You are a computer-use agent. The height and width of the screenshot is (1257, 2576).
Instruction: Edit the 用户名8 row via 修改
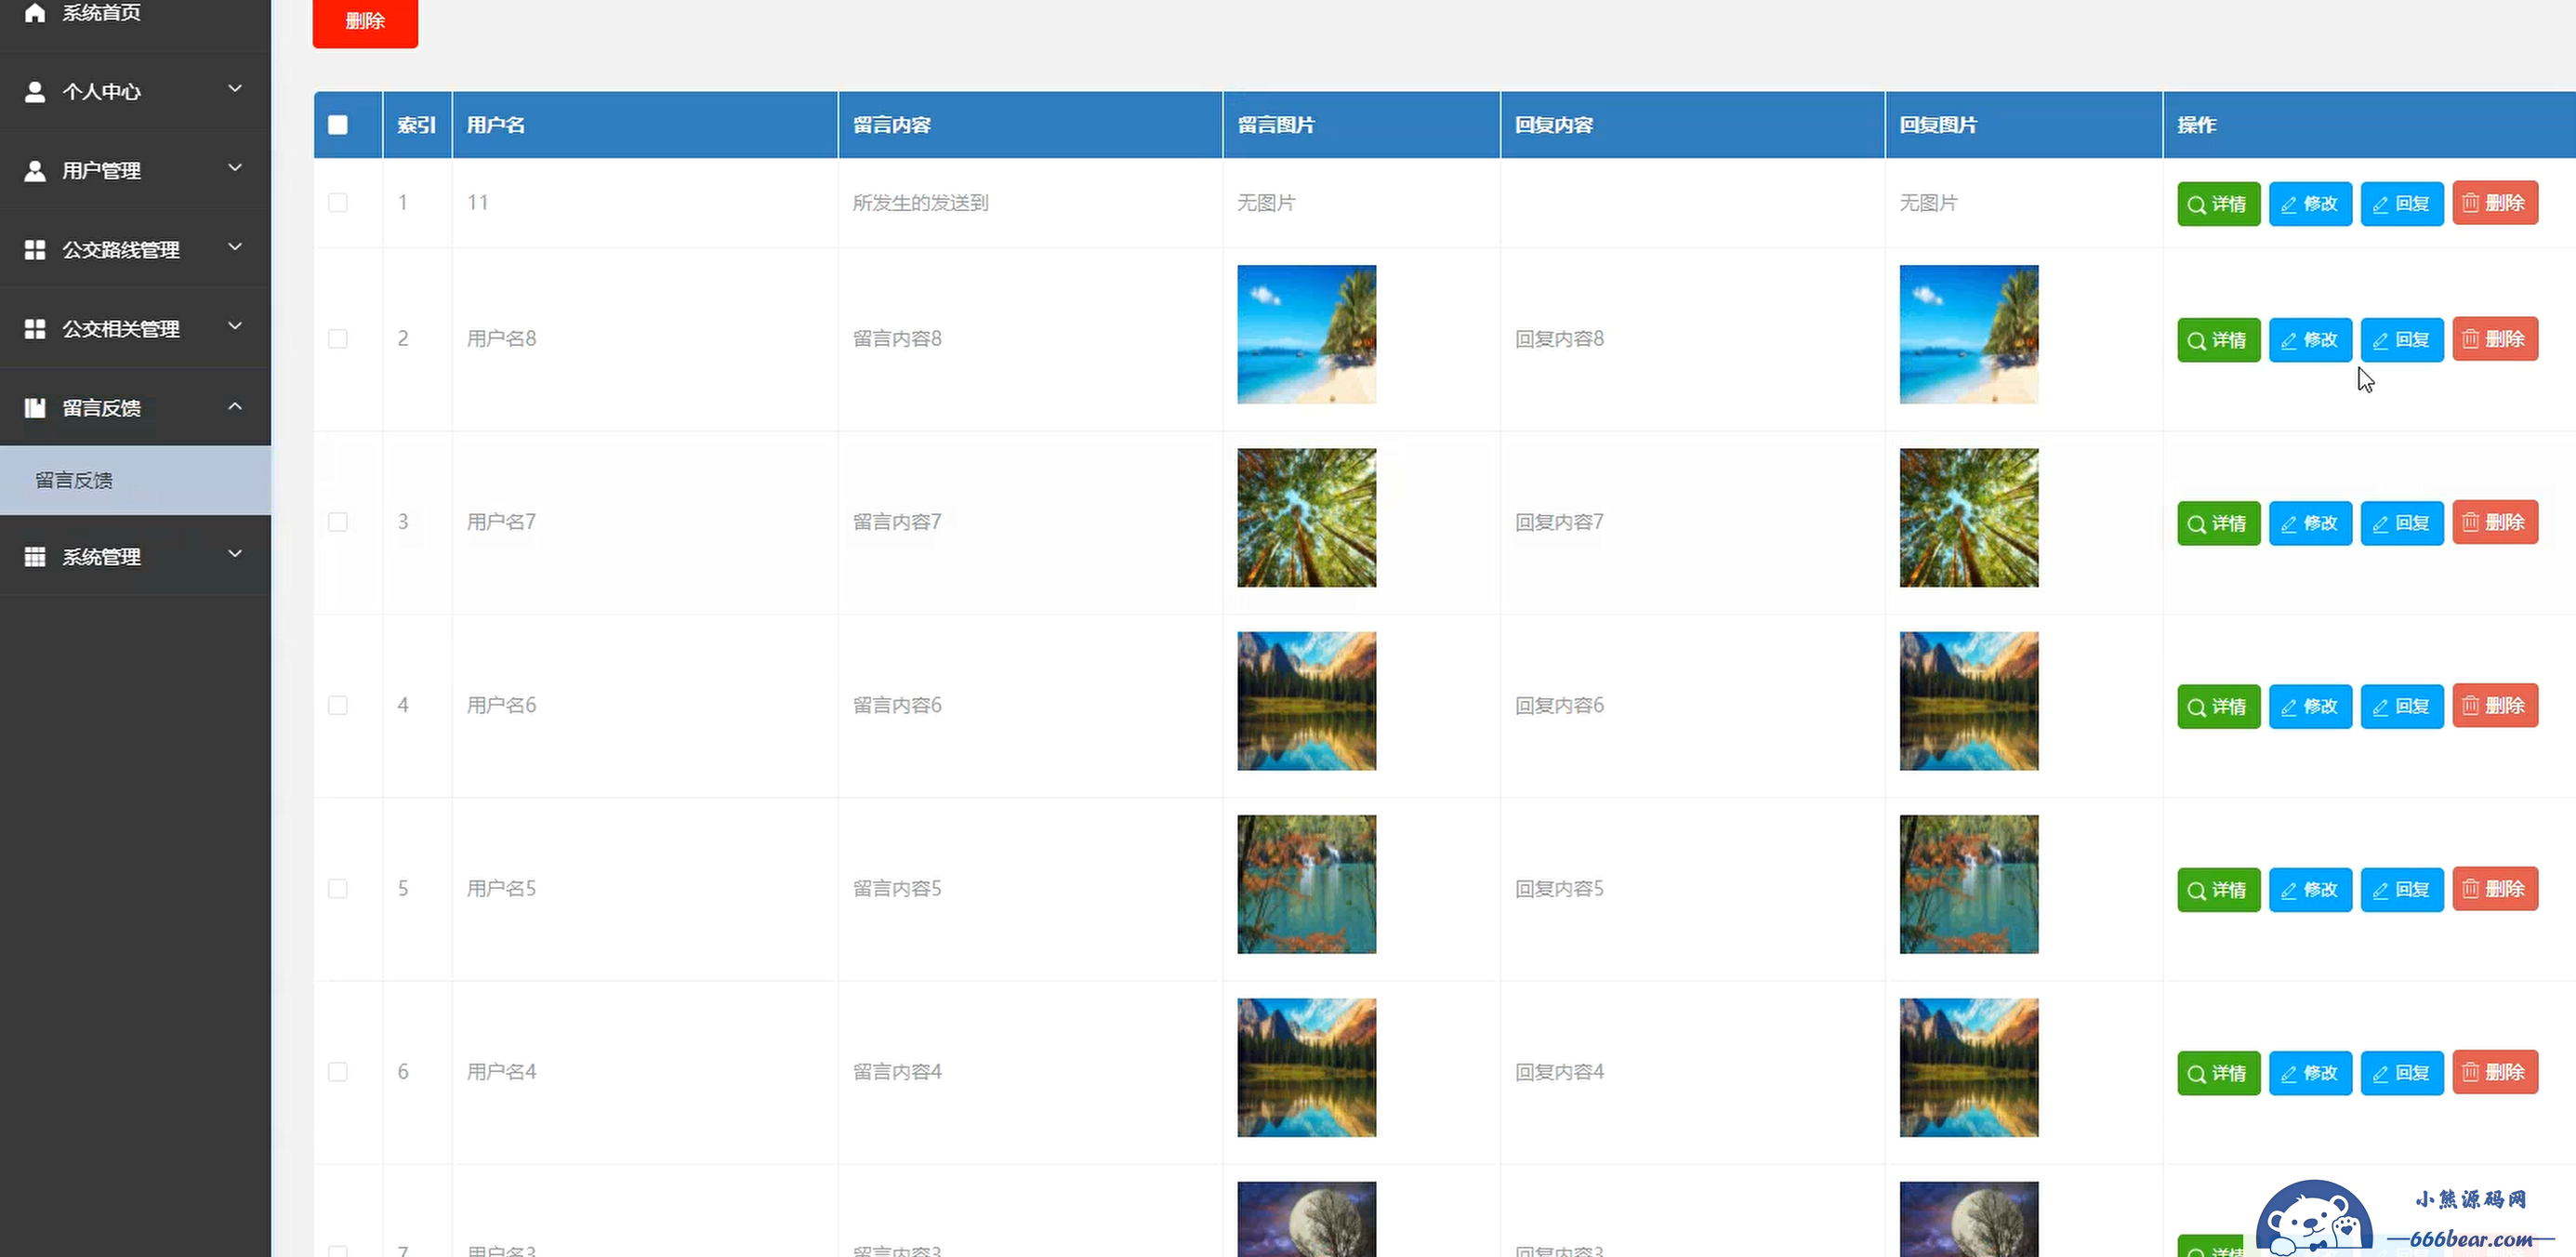pyautogui.click(x=2310, y=339)
